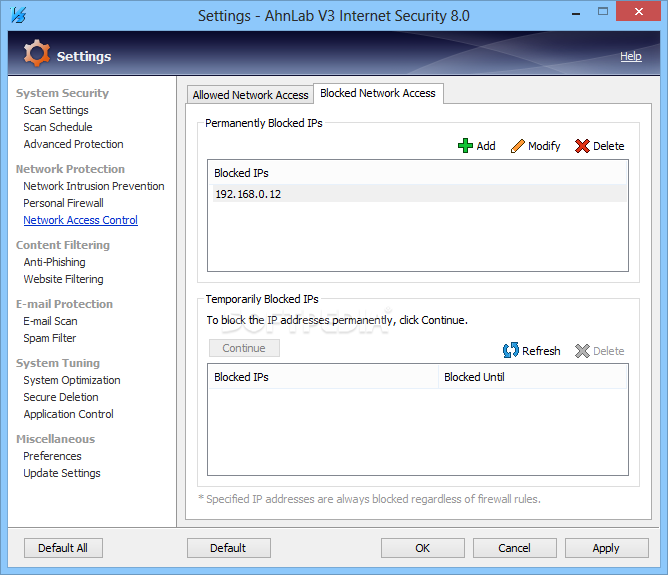Viewport: 668px width, 575px height.
Task: Select Personal Firewall in sidebar
Action: tap(63, 203)
